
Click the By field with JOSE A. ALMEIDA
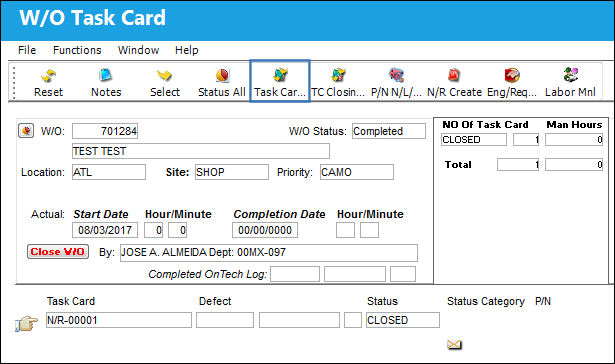click(x=269, y=253)
